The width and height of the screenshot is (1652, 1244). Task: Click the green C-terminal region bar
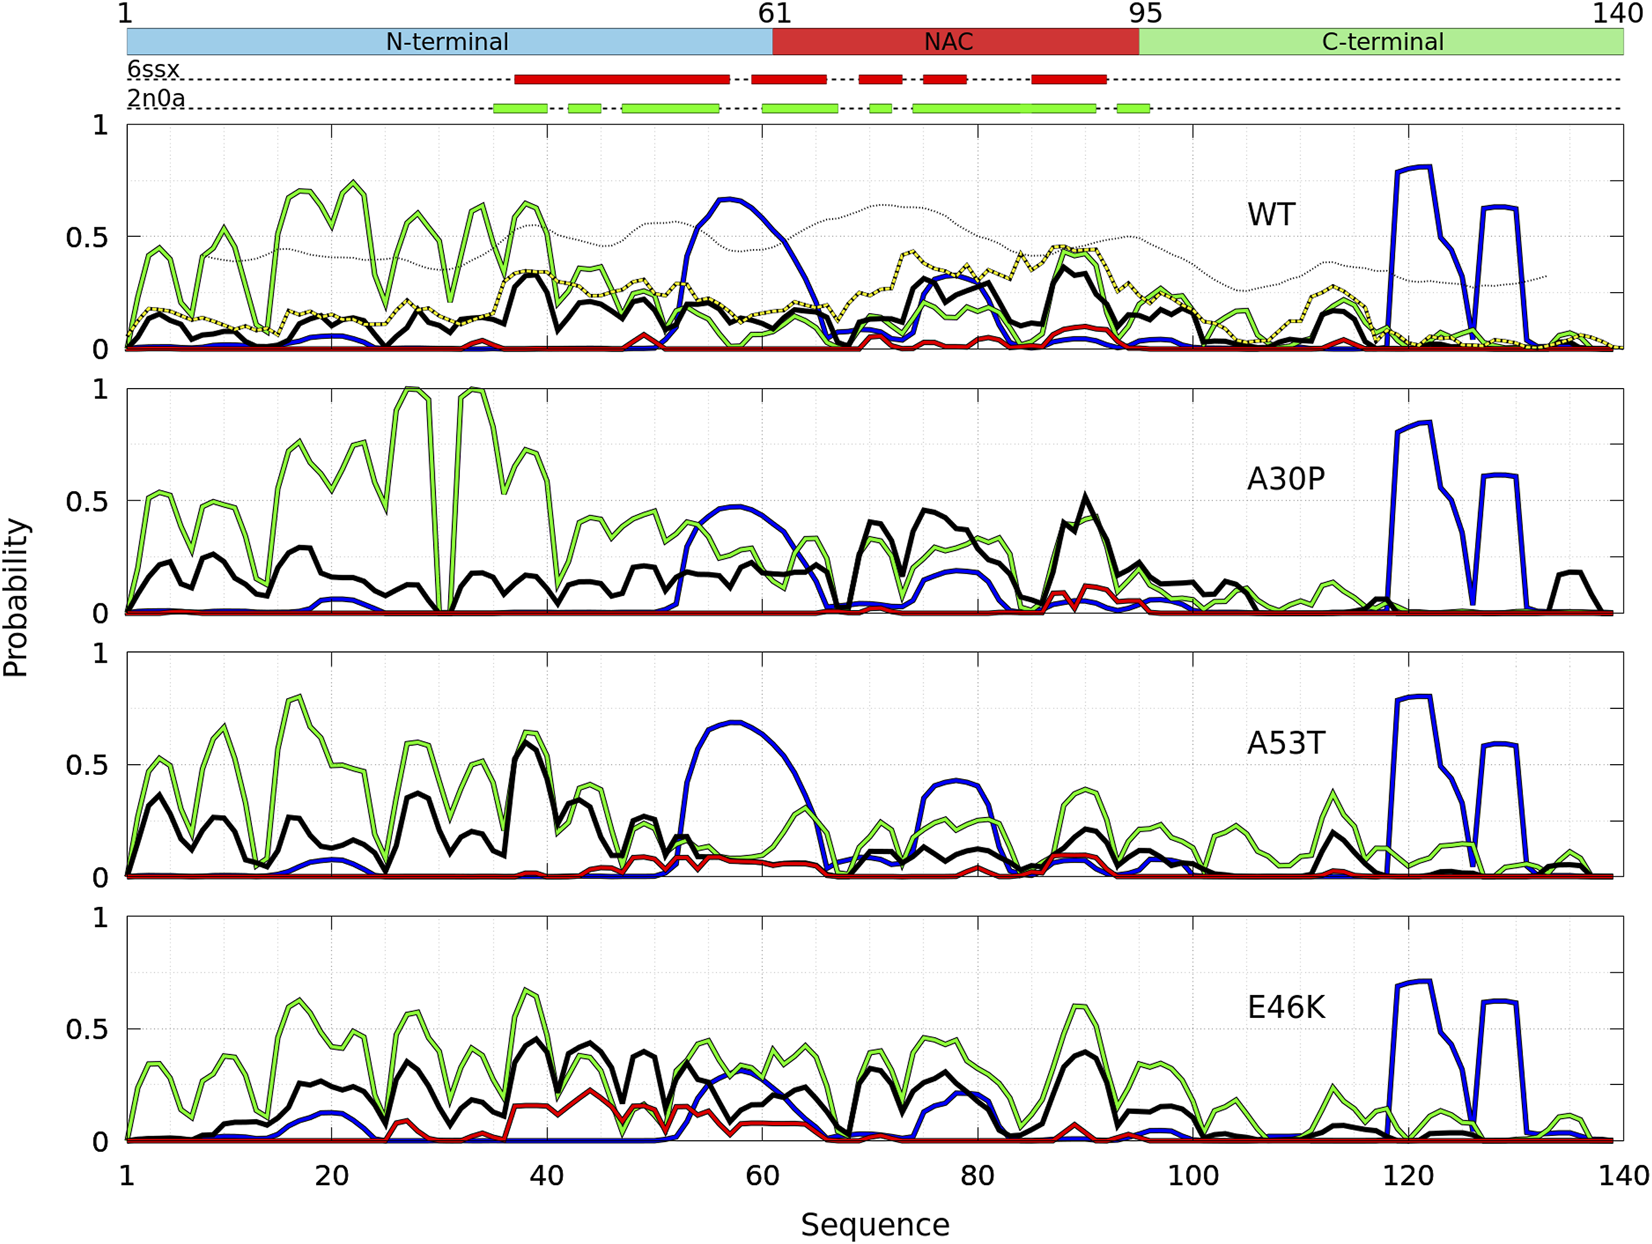pyautogui.click(x=1381, y=42)
